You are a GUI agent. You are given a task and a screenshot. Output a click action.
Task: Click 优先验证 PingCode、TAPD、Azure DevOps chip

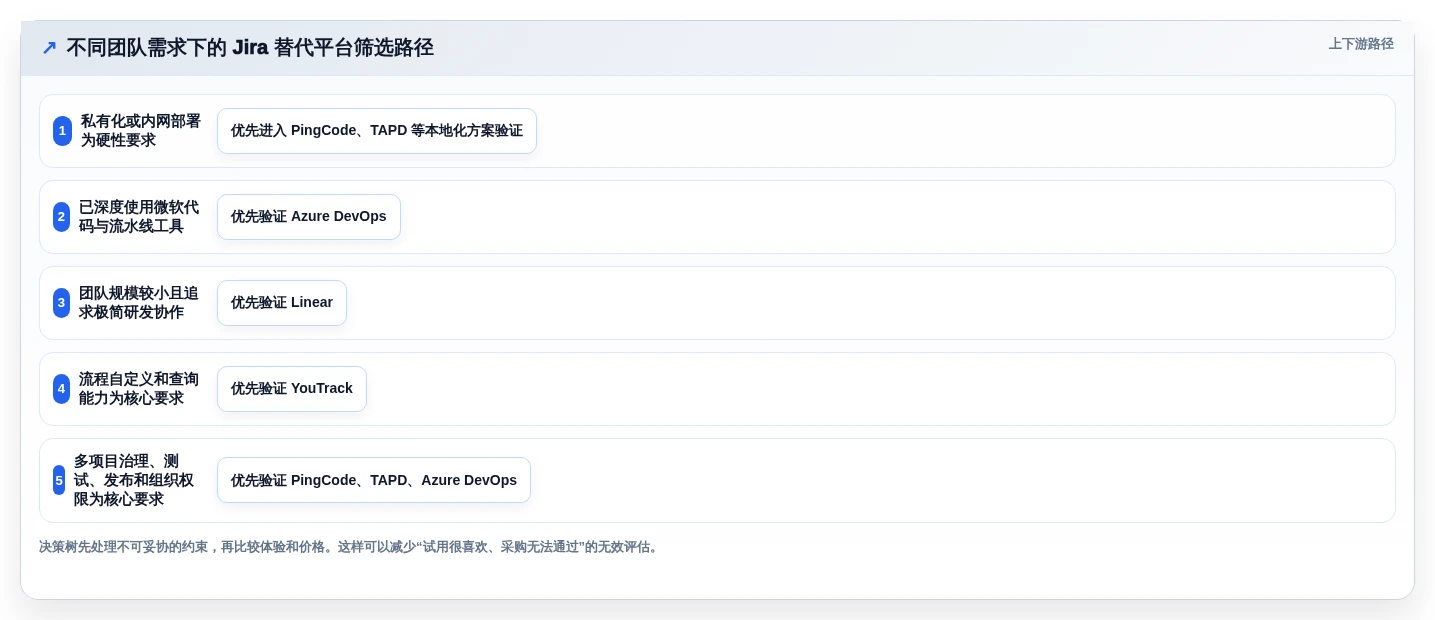pos(374,480)
